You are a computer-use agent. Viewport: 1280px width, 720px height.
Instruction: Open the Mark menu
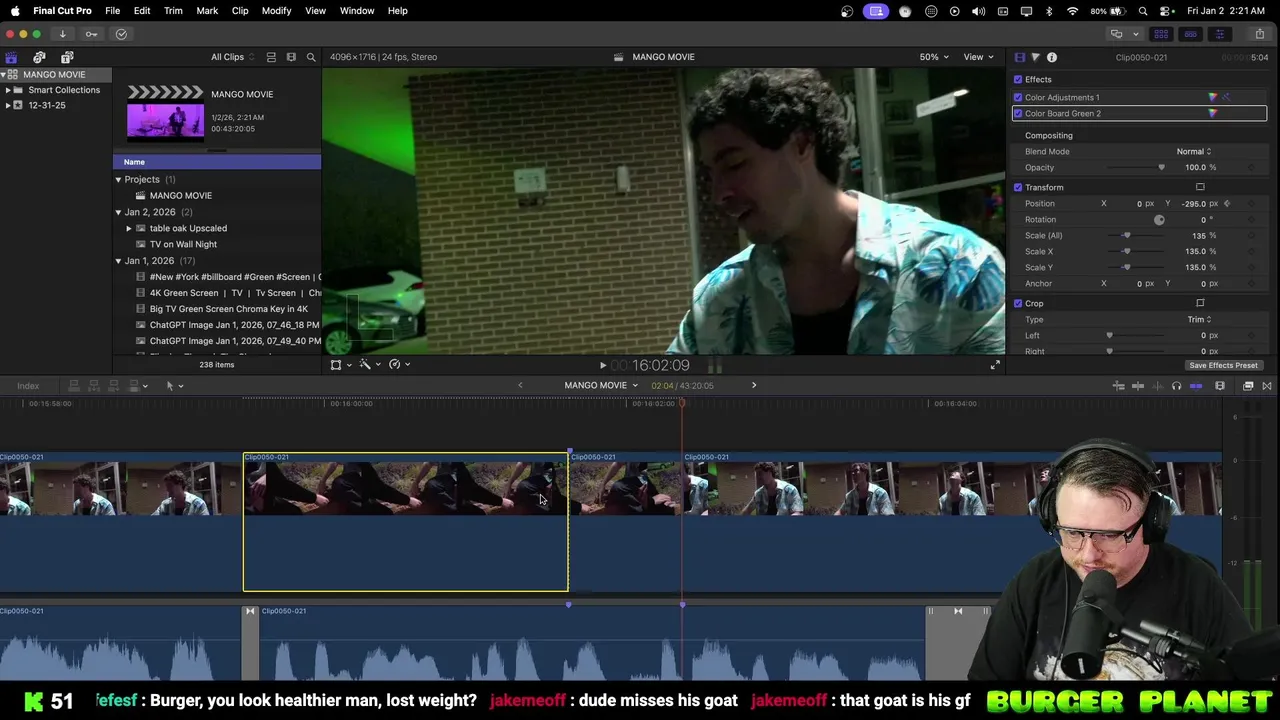point(207,10)
